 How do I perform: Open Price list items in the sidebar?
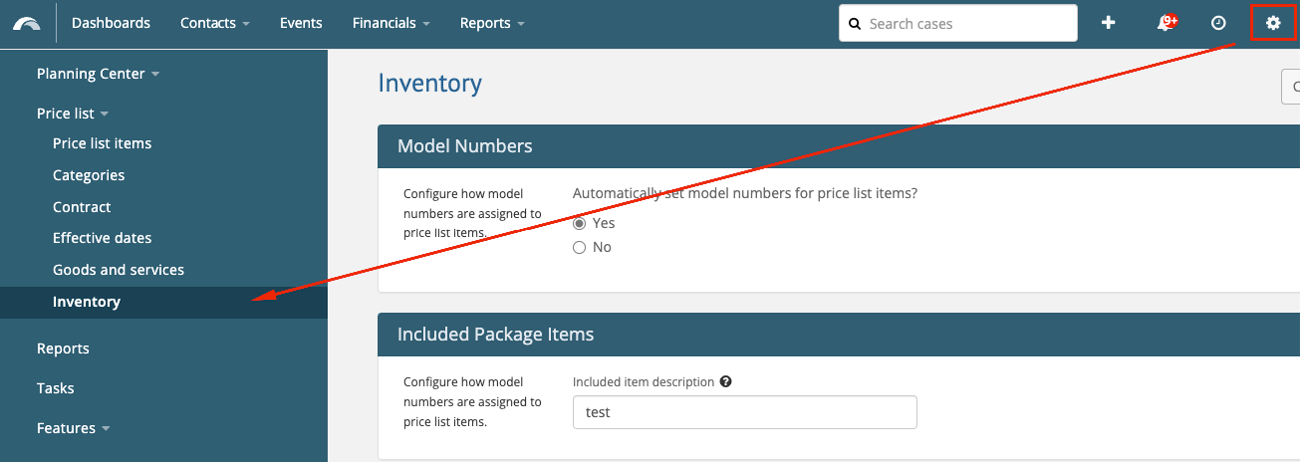(x=102, y=143)
